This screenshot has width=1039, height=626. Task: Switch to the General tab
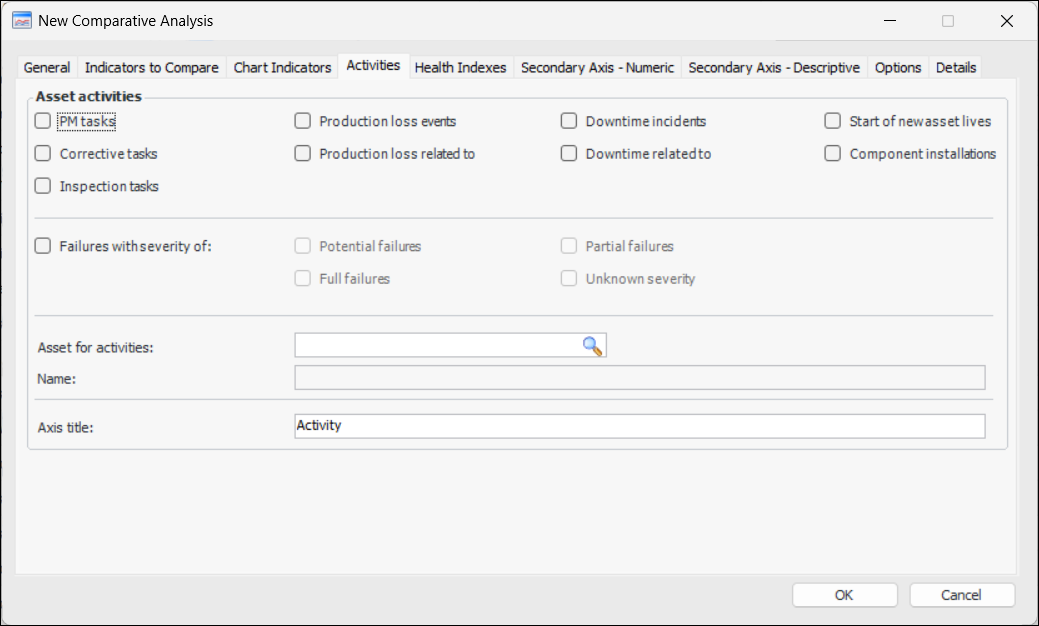(47, 68)
